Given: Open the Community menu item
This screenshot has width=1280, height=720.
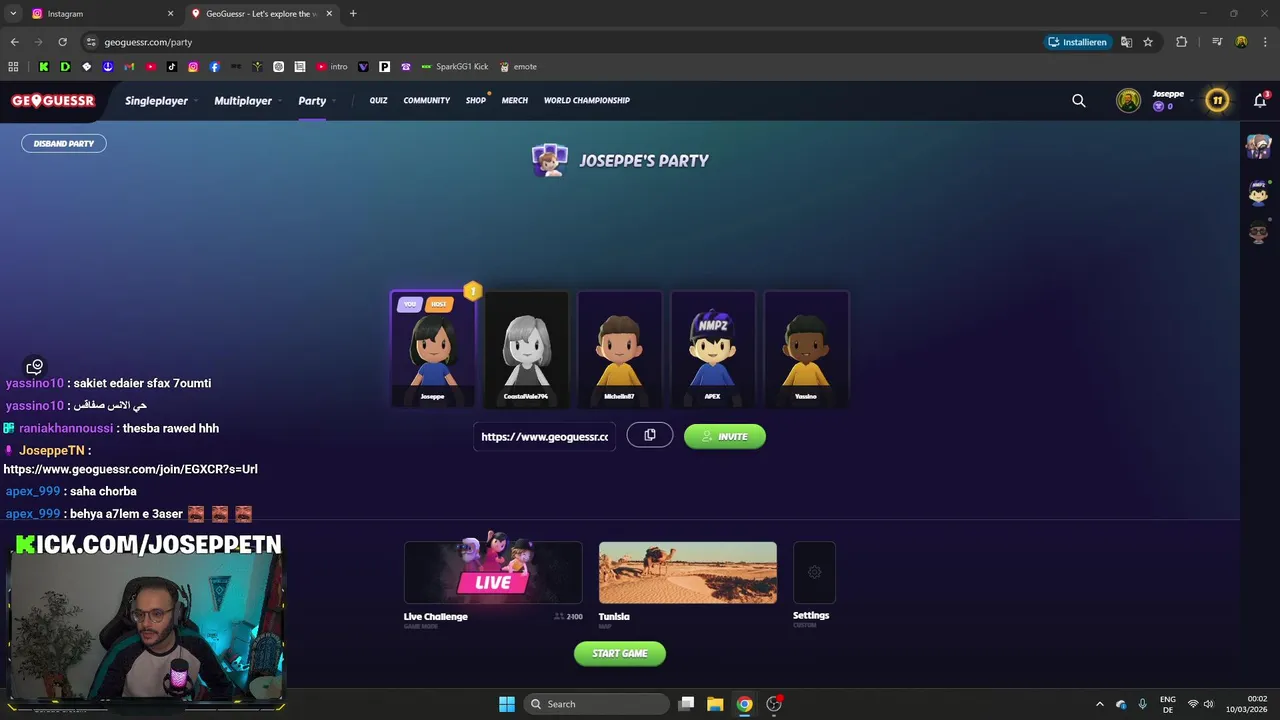Looking at the screenshot, I should pyautogui.click(x=427, y=100).
